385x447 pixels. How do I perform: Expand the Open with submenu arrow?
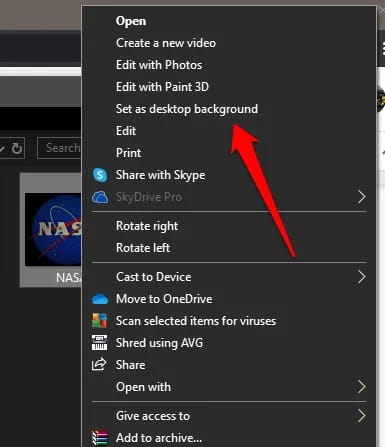pos(362,387)
